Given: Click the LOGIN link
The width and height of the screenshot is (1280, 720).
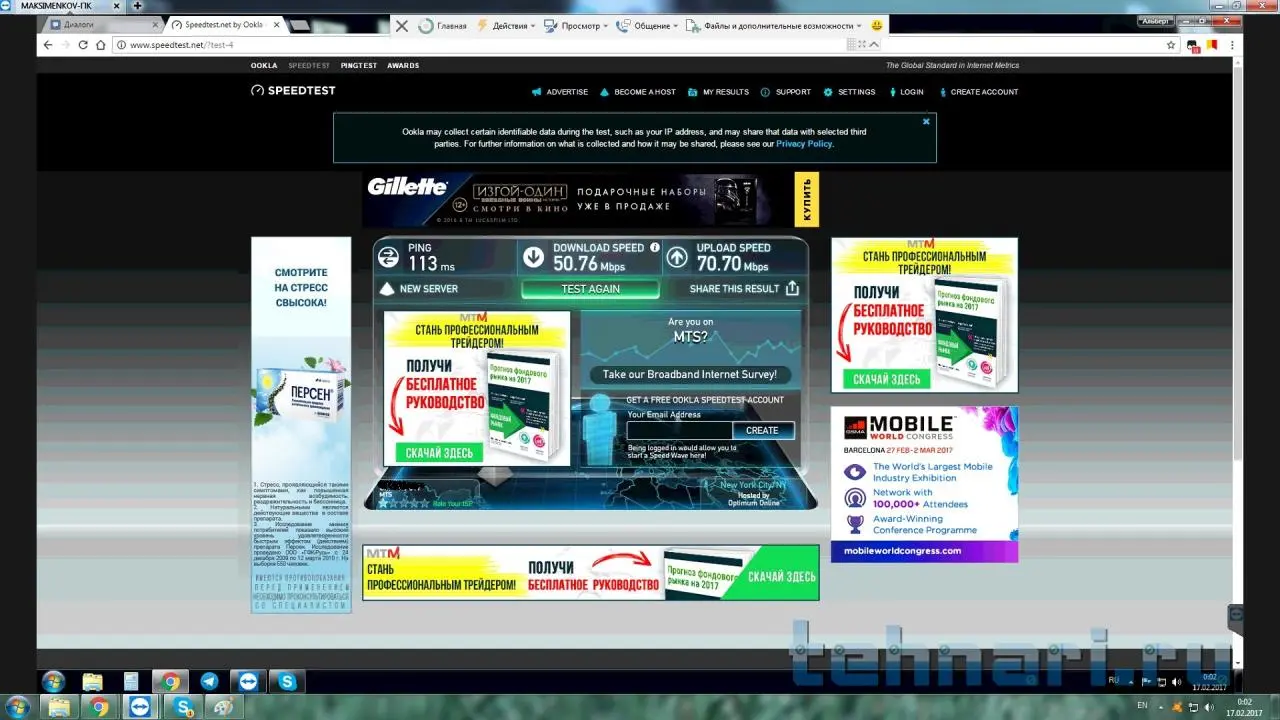Looking at the screenshot, I should (x=905, y=92).
